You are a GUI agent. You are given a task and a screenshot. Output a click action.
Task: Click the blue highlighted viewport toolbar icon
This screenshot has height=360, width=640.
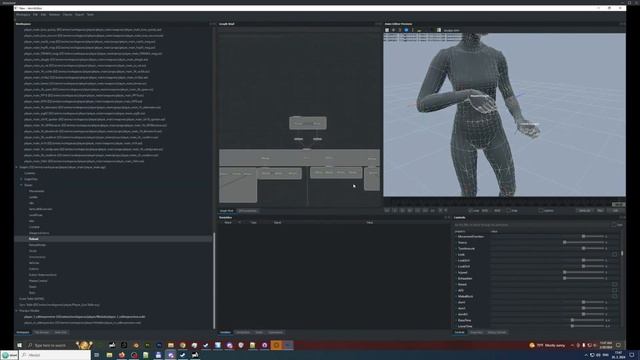(x=406, y=30)
